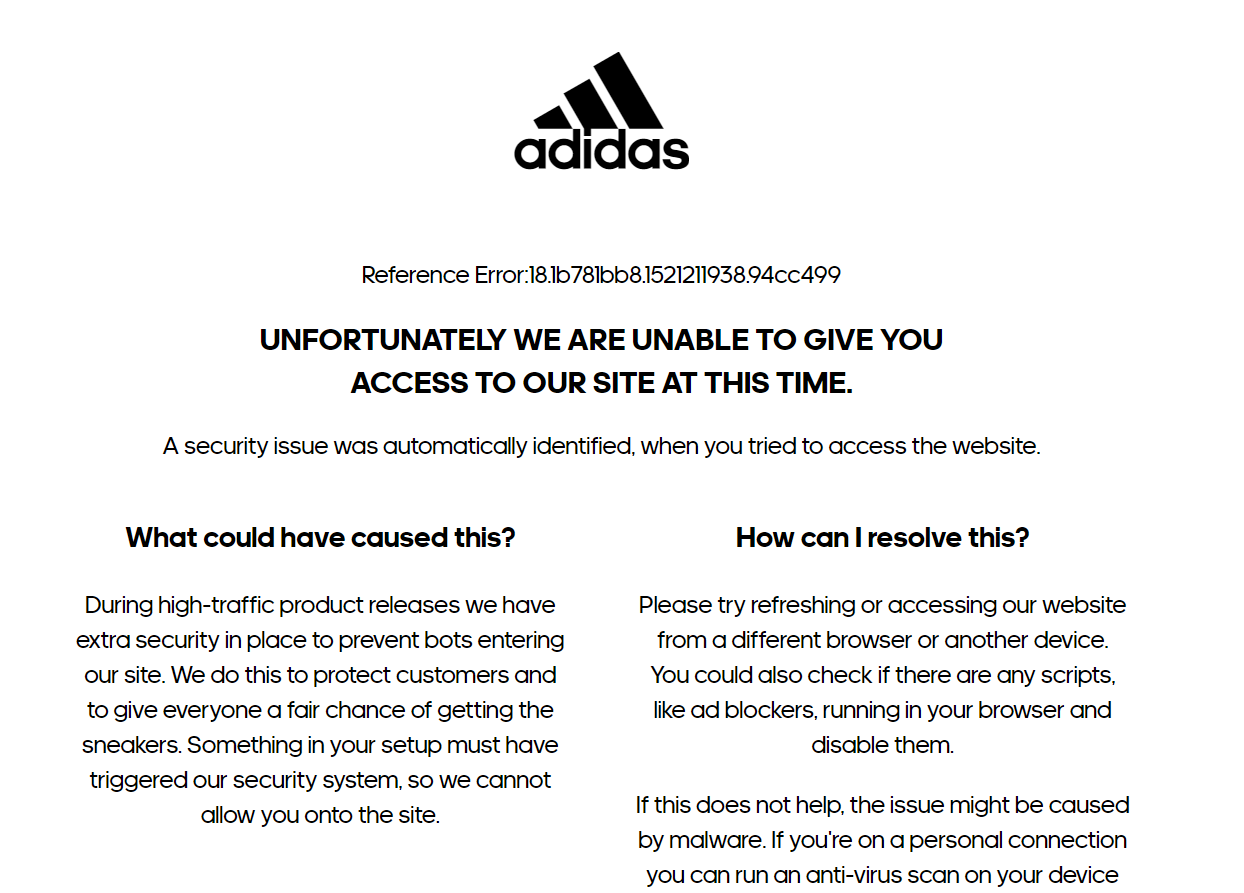Click the "How can I resolve this?" heading
1244x893 pixels.
tap(882, 538)
